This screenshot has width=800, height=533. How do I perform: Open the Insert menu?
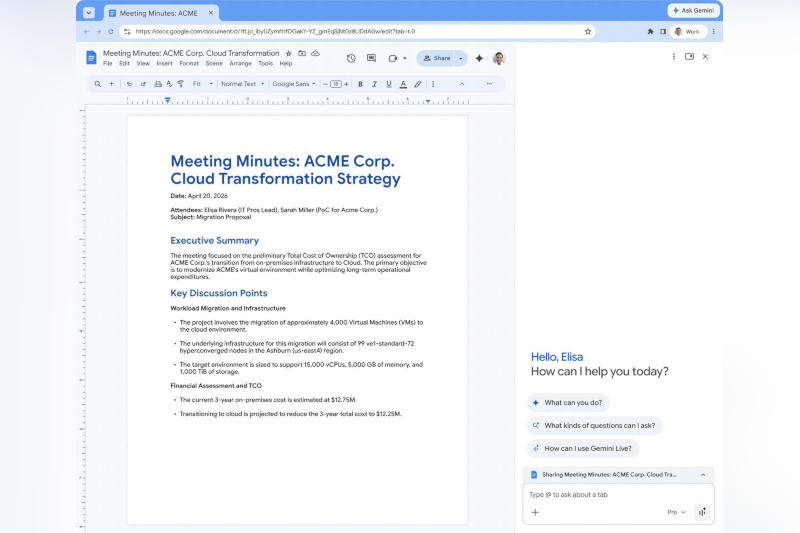click(164, 63)
